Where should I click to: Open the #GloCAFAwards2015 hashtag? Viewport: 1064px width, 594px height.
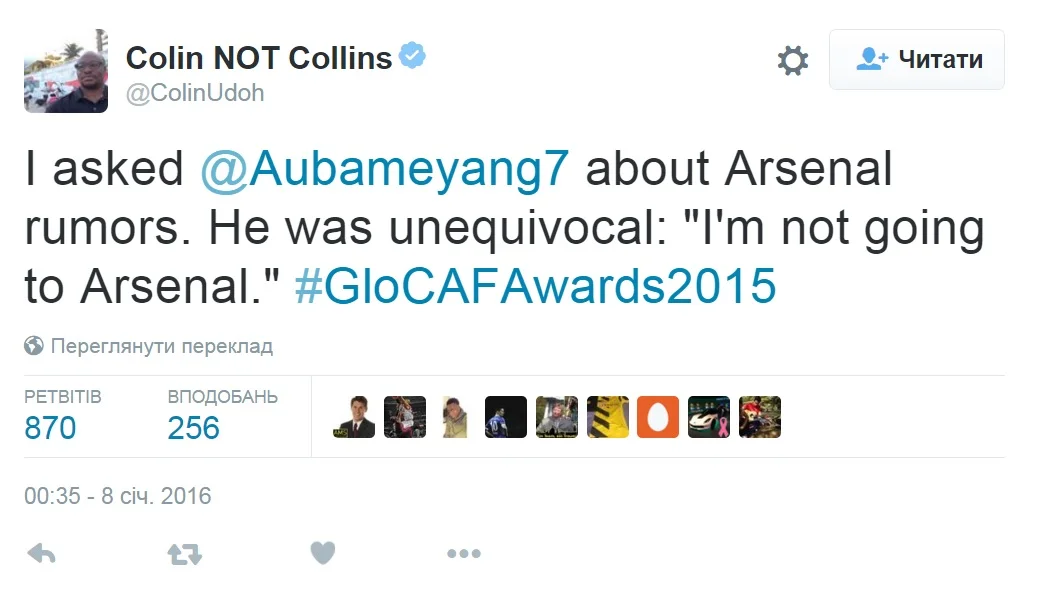pos(535,286)
